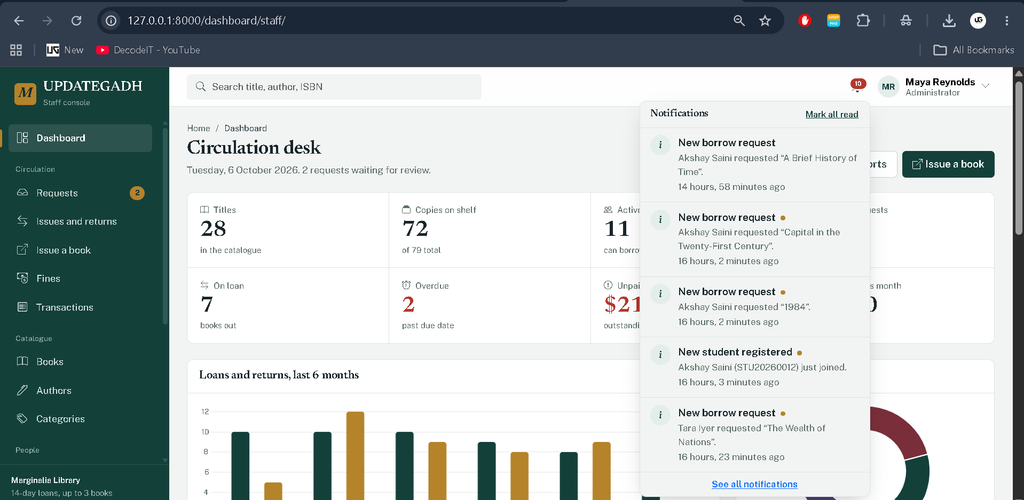Open The Wealth of Nations notification
Image resolution: width=1024 pixels, height=500 pixels.
(754, 435)
